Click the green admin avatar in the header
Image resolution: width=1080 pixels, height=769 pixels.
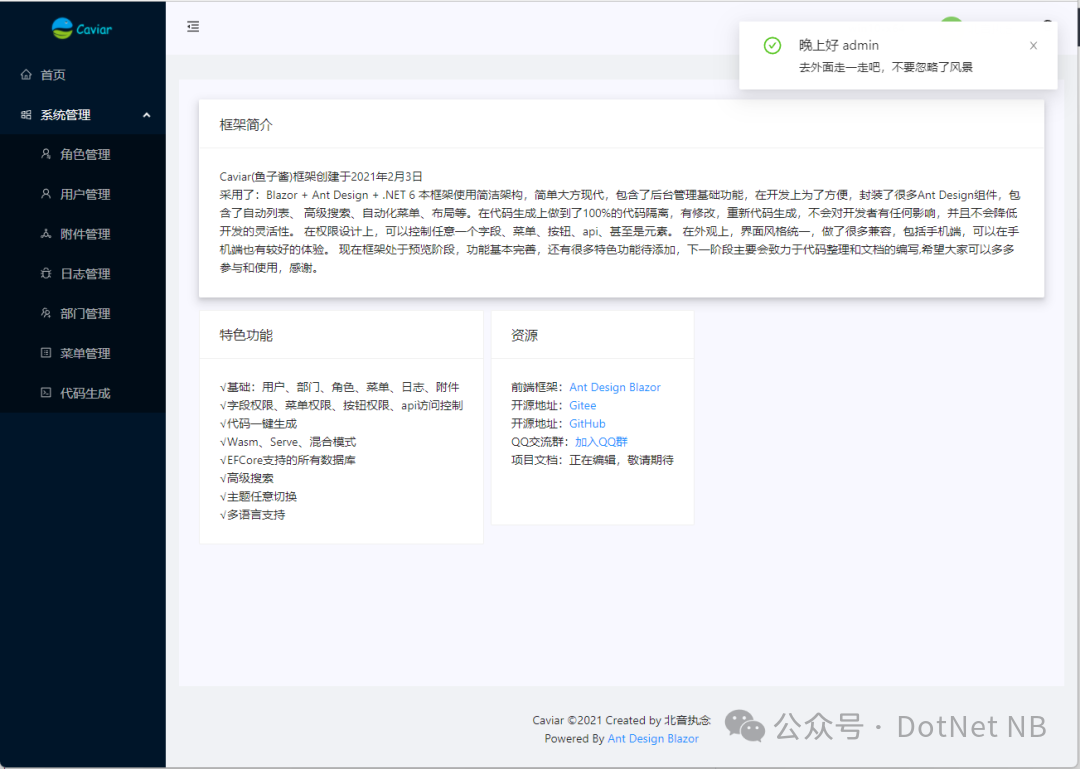[x=951, y=20]
